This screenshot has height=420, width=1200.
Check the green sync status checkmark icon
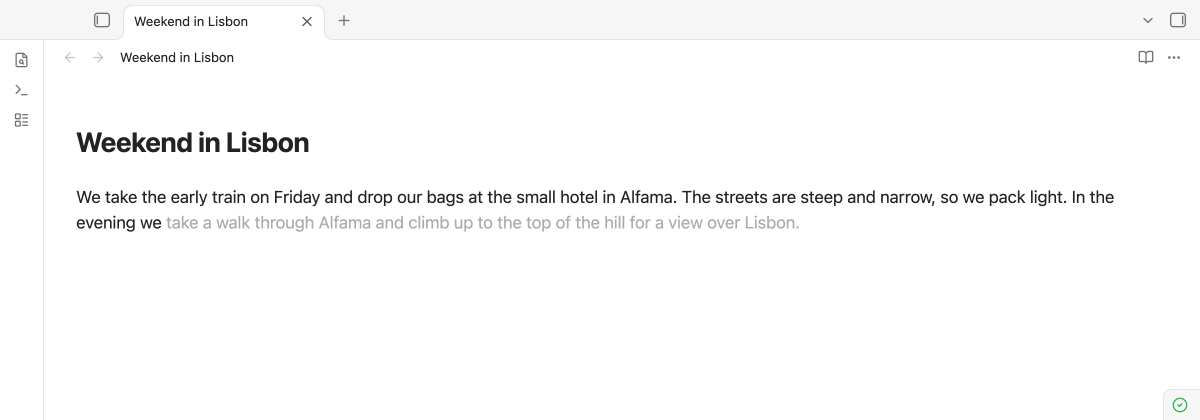[x=1180, y=404]
